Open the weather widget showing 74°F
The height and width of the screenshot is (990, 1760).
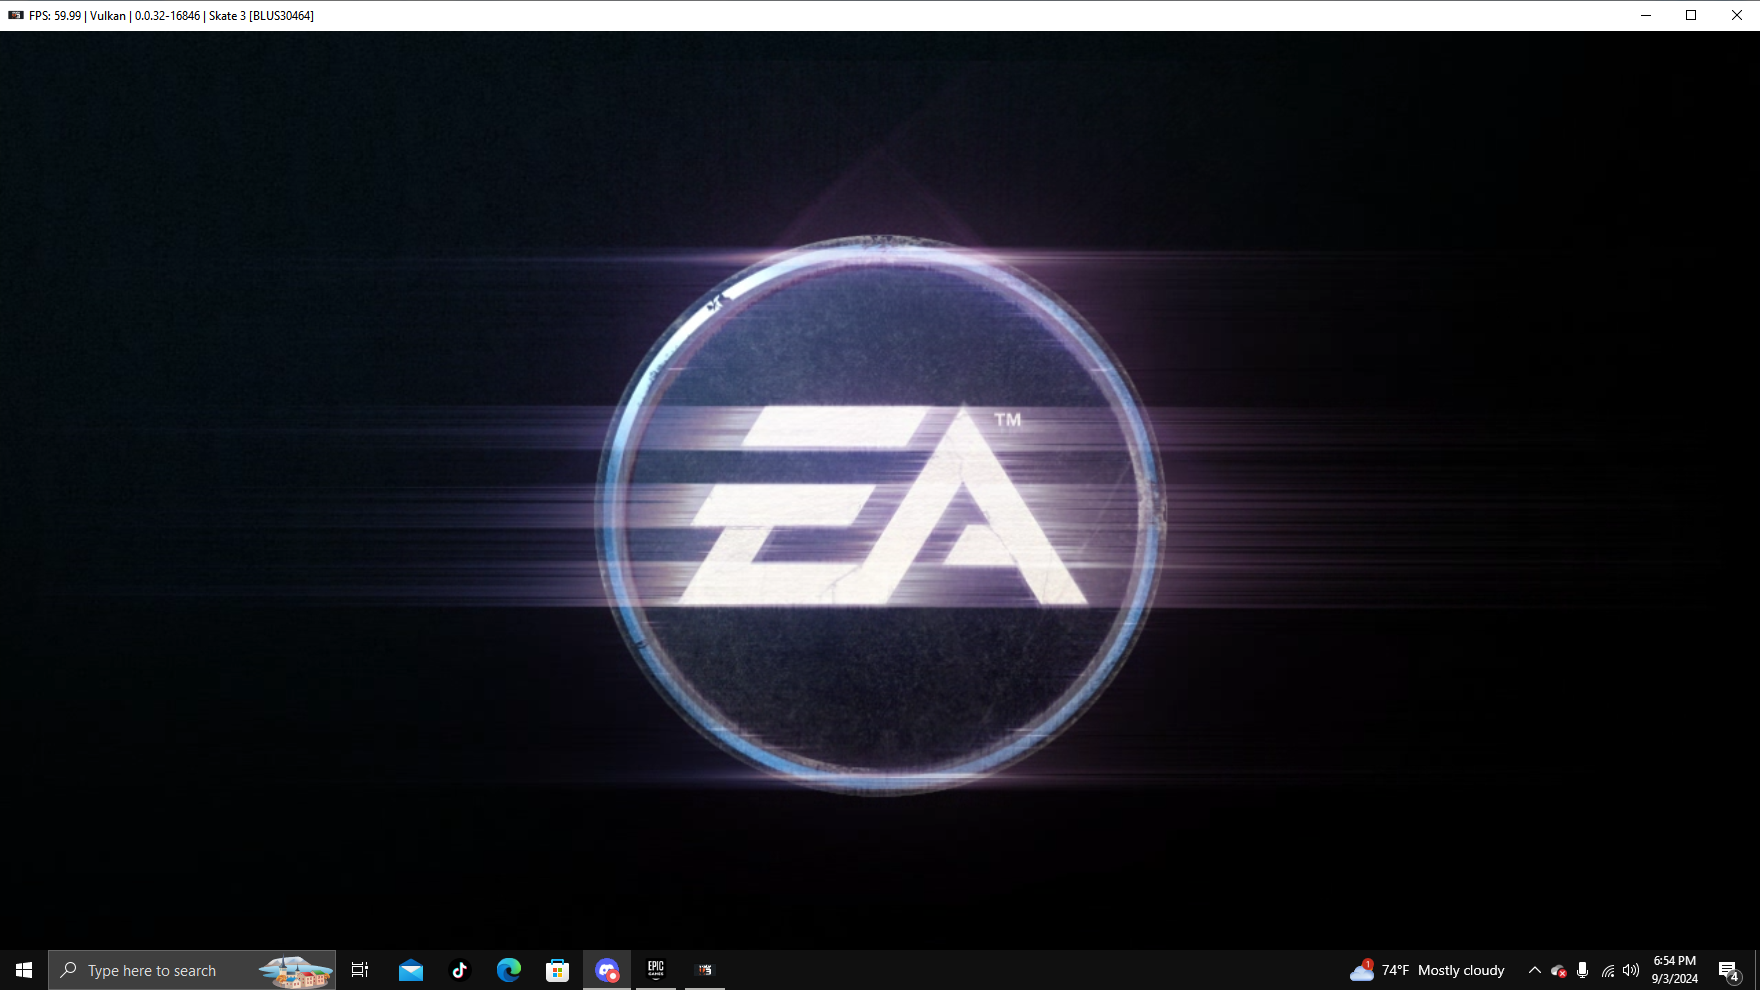tap(1427, 970)
